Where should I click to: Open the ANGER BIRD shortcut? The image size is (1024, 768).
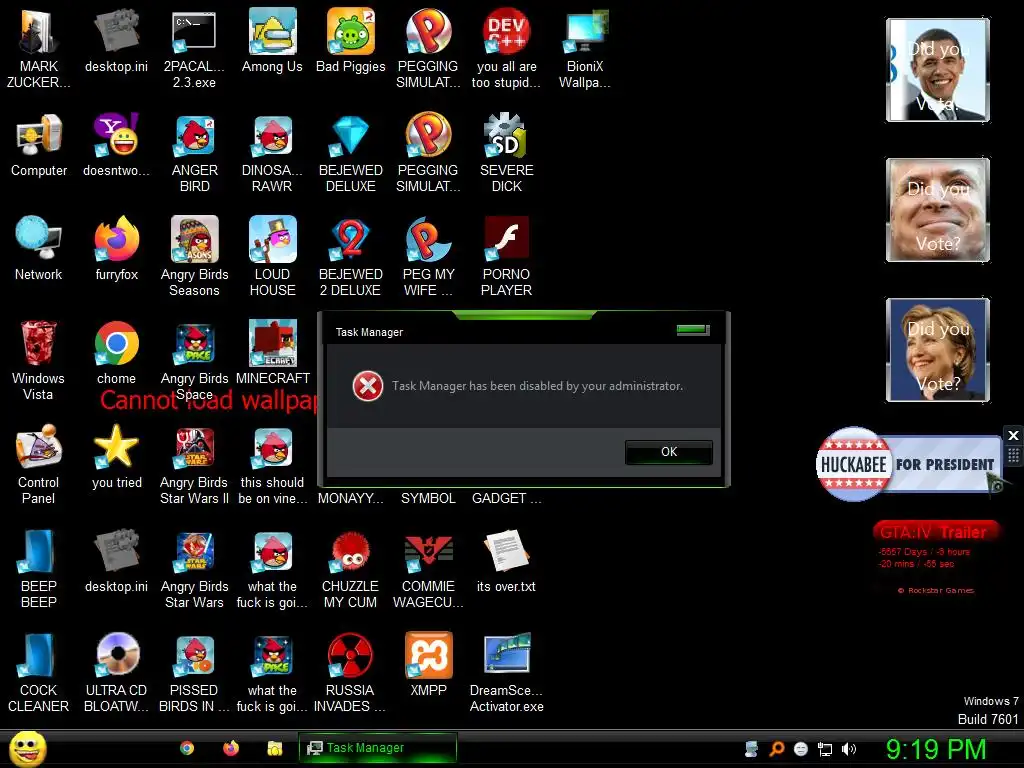coord(194,153)
